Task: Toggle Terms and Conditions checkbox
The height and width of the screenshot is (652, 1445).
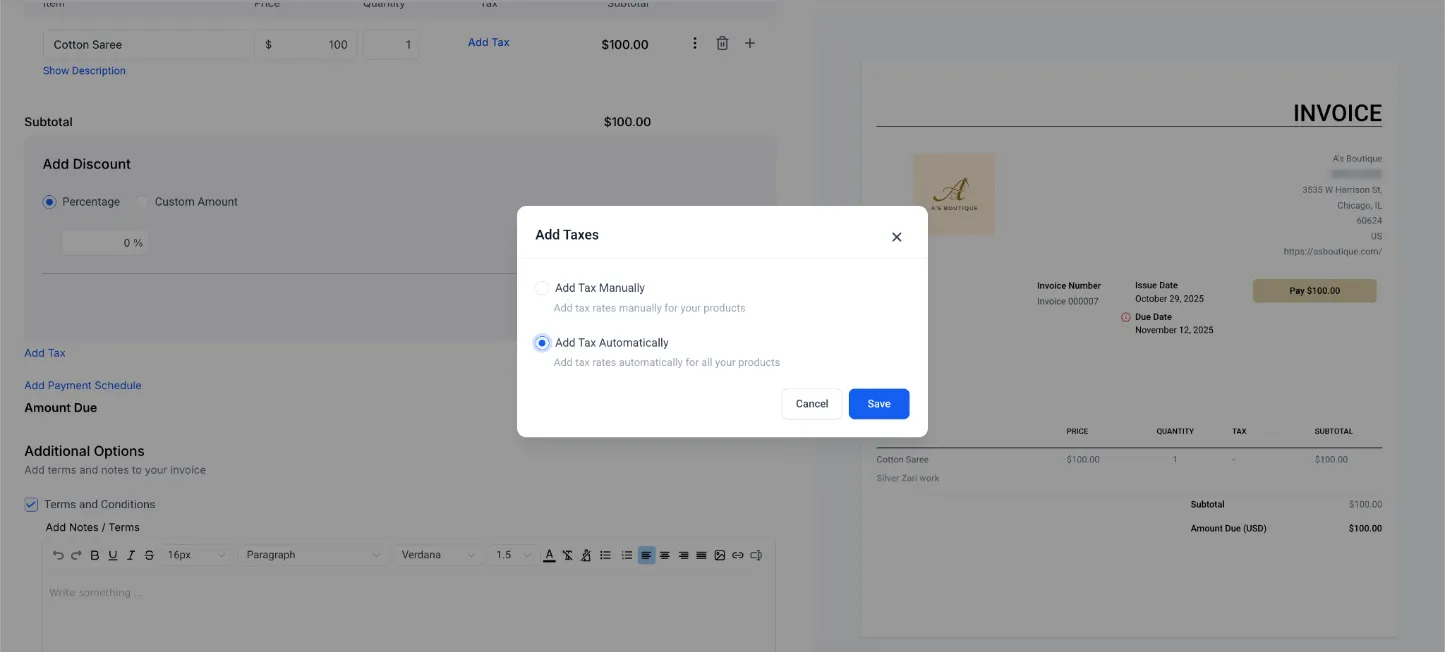Action: 31,505
